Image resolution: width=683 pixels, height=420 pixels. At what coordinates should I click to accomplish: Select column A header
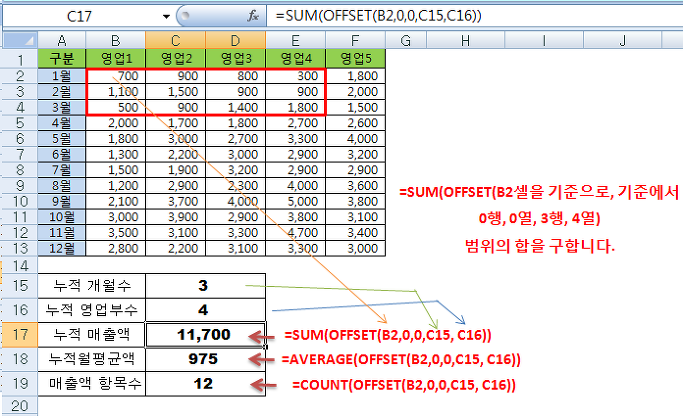coord(62,41)
